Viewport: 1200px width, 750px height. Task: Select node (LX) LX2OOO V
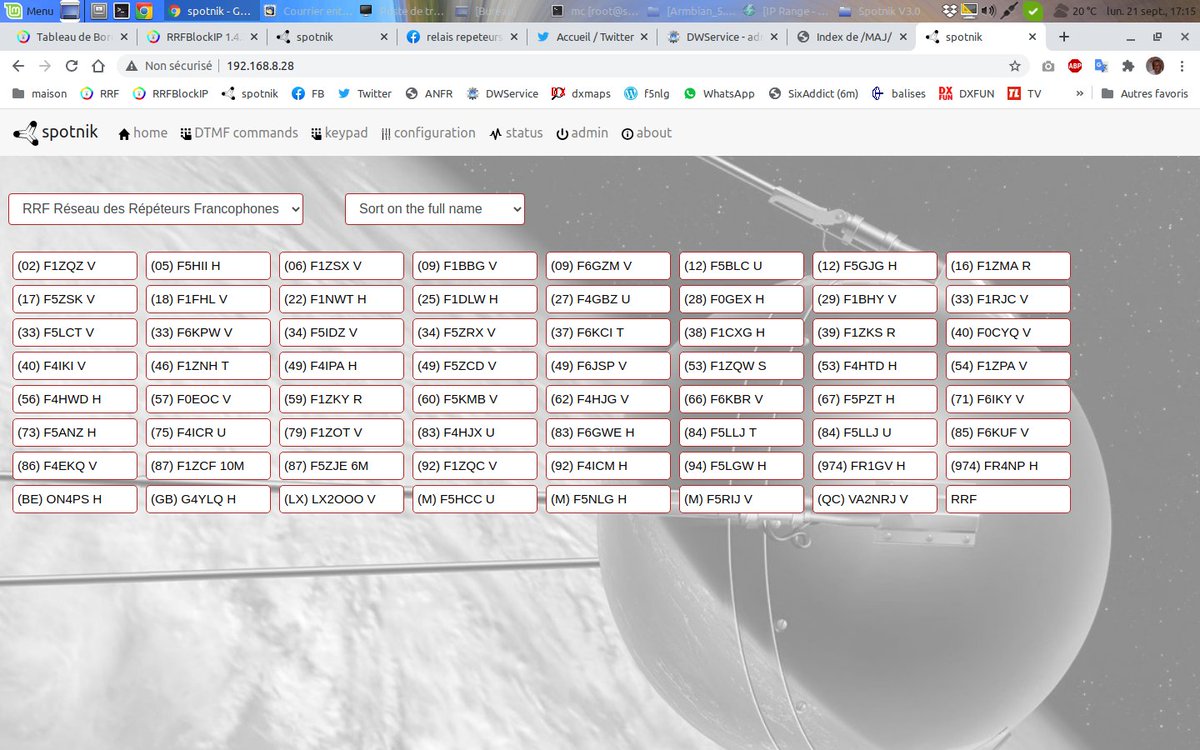tap(341, 499)
